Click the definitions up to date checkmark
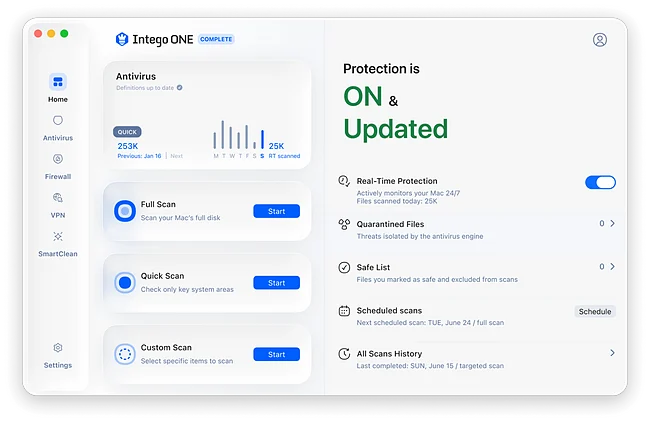This screenshot has height=423, width=650. coord(179,88)
